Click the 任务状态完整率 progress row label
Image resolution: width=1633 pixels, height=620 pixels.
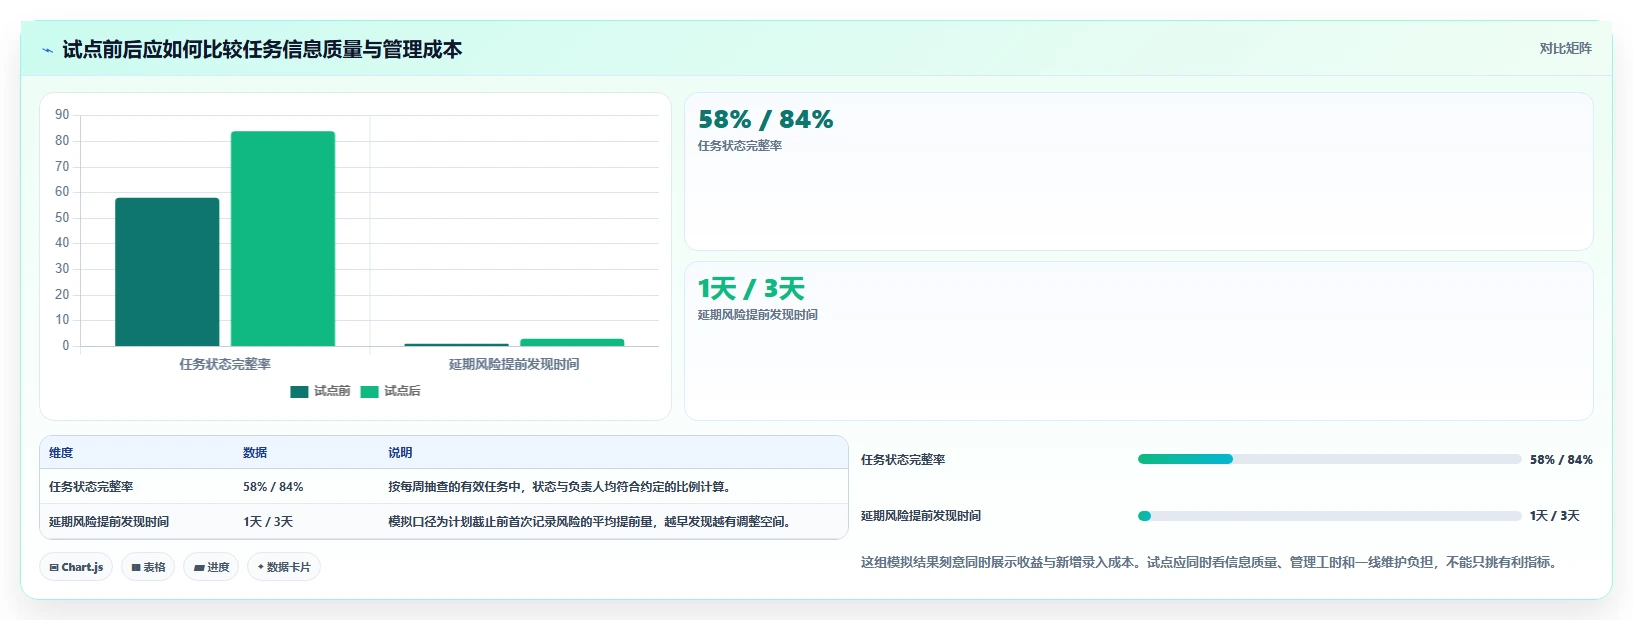point(903,460)
